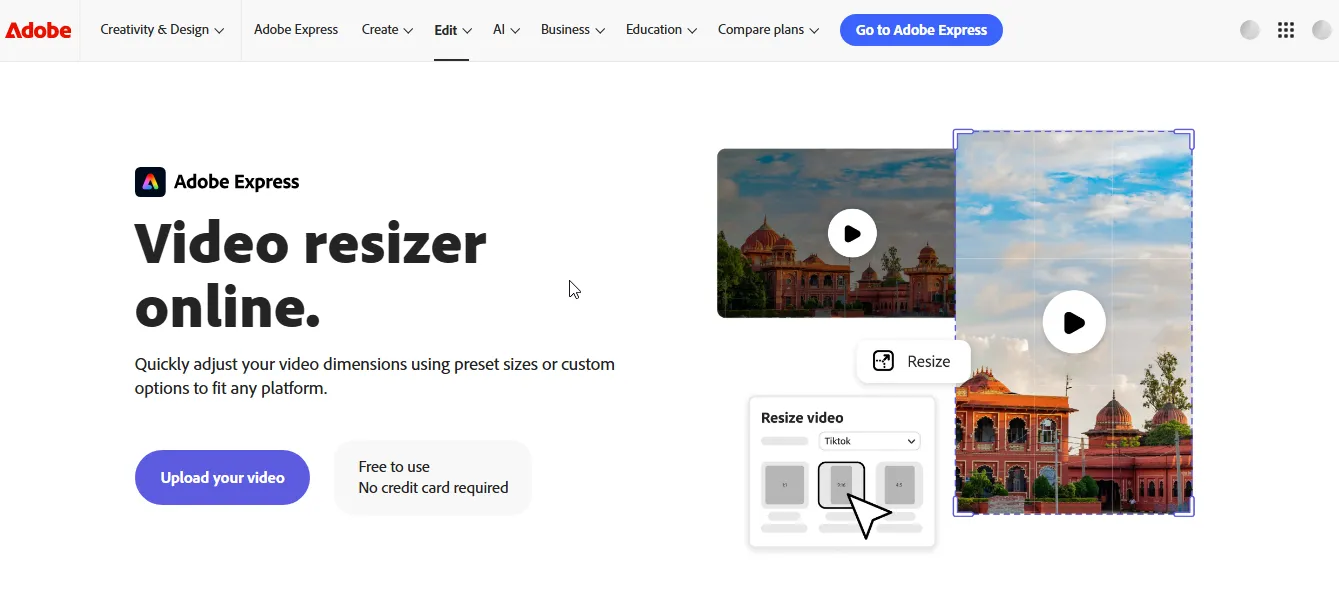Click the description starting with Quickly adjust

(x=375, y=376)
